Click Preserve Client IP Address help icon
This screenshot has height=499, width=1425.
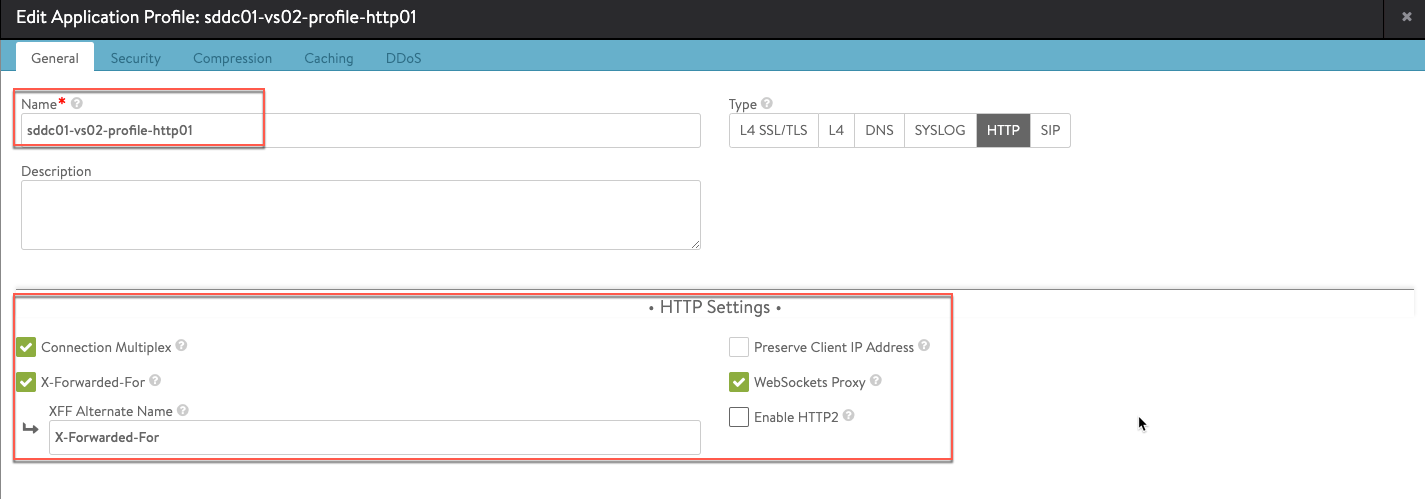tap(924, 346)
